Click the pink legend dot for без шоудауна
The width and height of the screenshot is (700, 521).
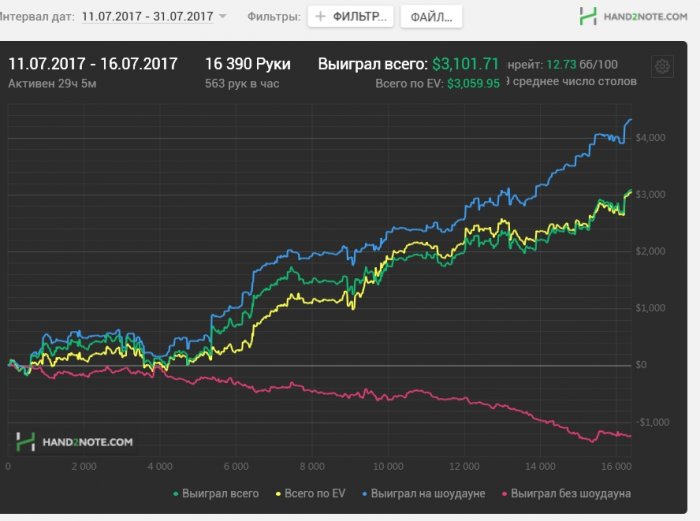coord(504,494)
